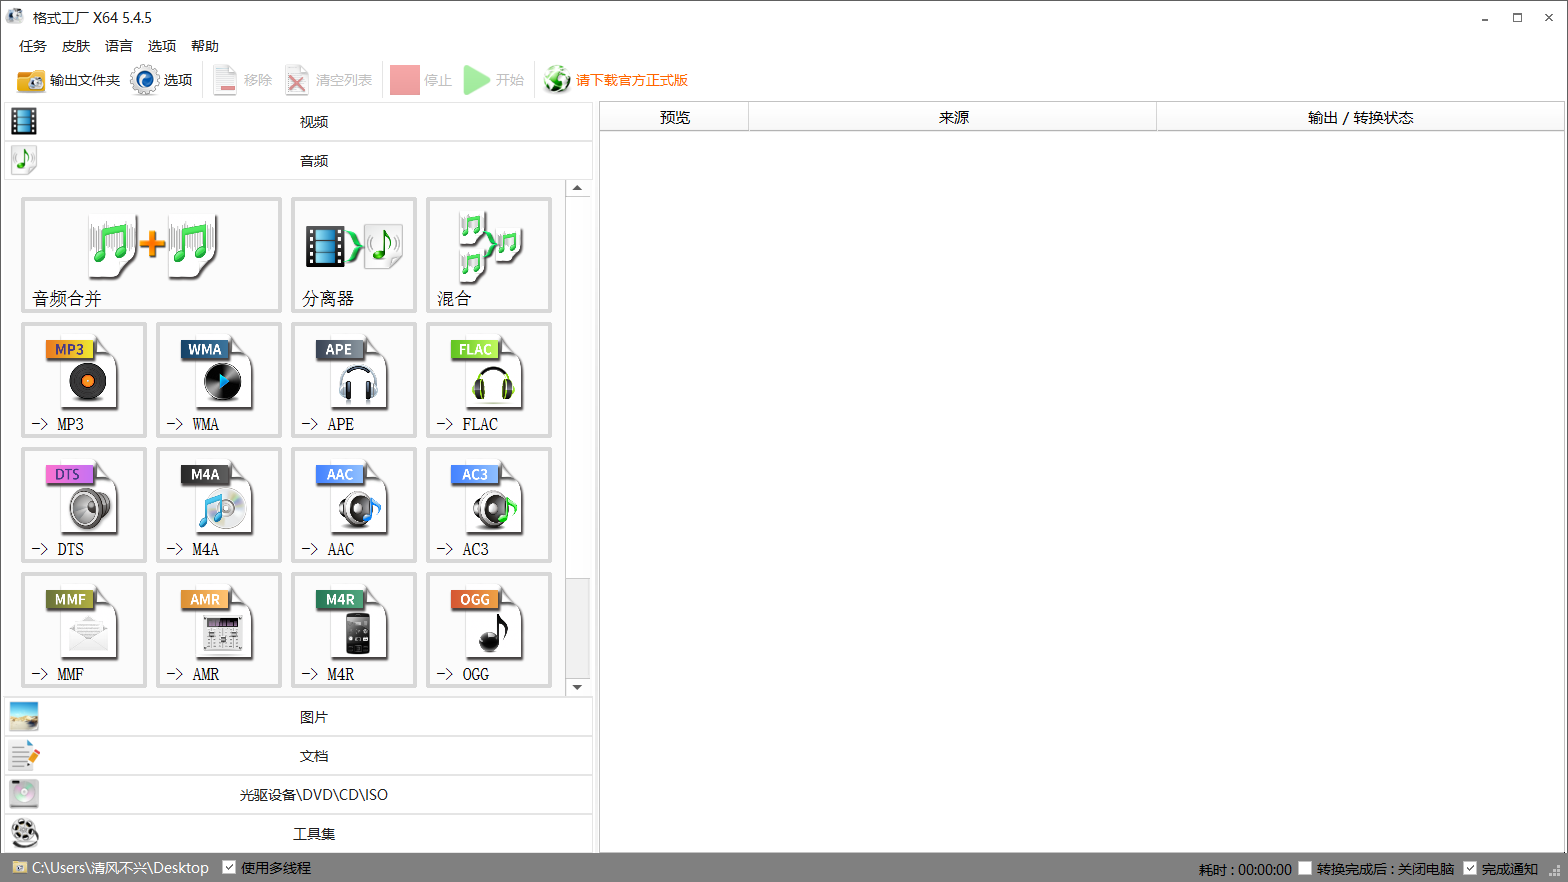Enable shutdown after conversion checkbox
The height and width of the screenshot is (882, 1568).
pyautogui.click(x=1305, y=868)
